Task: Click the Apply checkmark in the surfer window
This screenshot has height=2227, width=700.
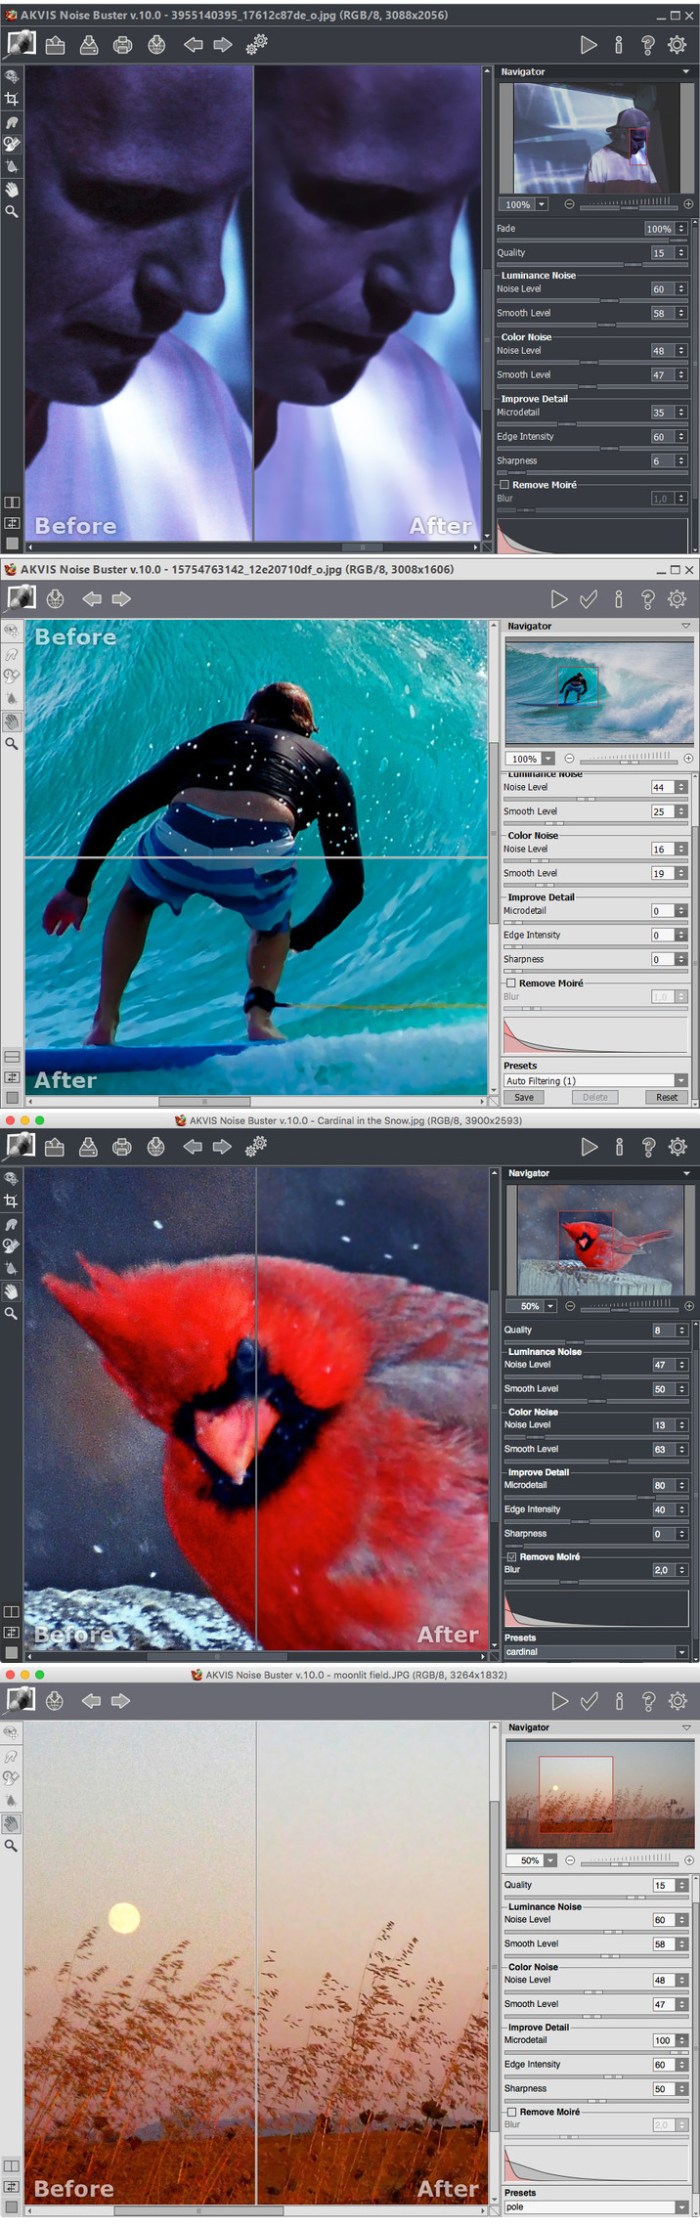Action: 589,599
